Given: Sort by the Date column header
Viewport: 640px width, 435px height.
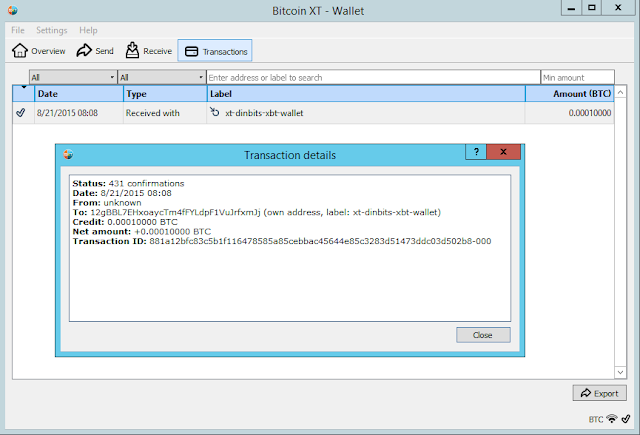Looking at the screenshot, I should 79,94.
